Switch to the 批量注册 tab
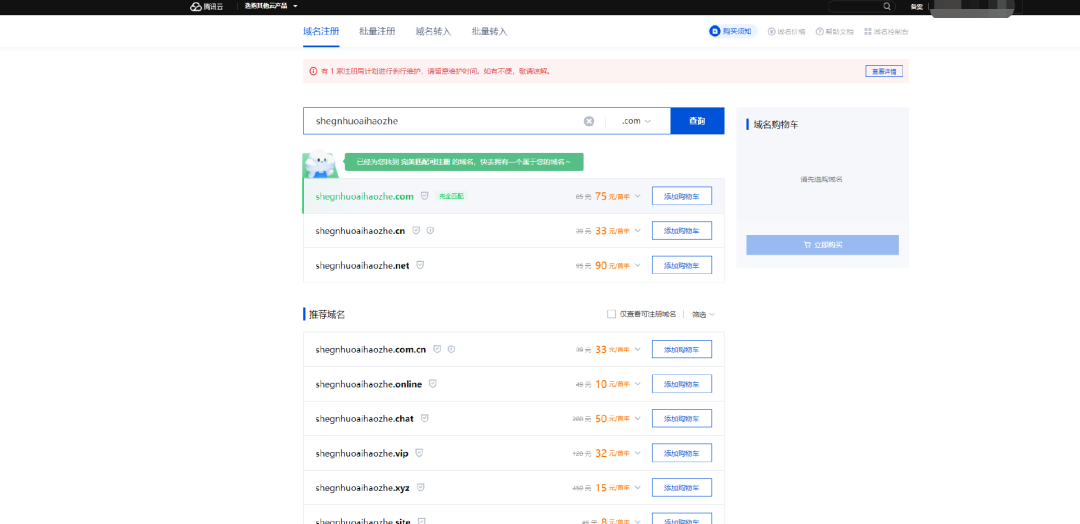Screen dimensions: 1080x524 (377, 32)
